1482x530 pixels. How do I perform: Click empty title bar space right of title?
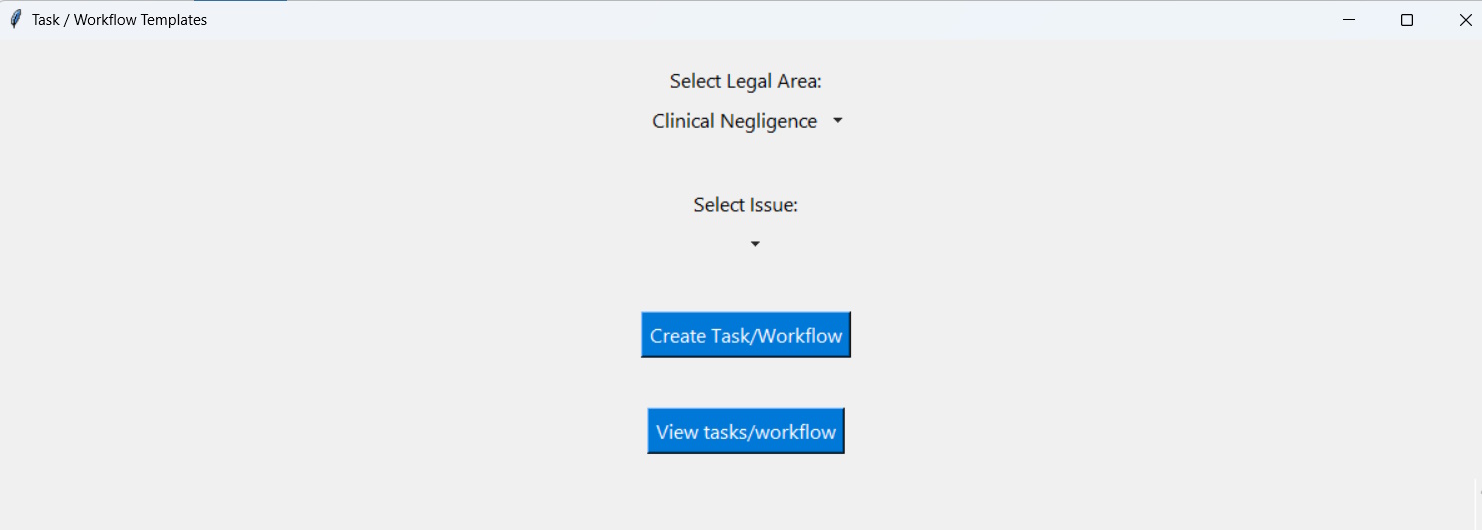(700, 20)
